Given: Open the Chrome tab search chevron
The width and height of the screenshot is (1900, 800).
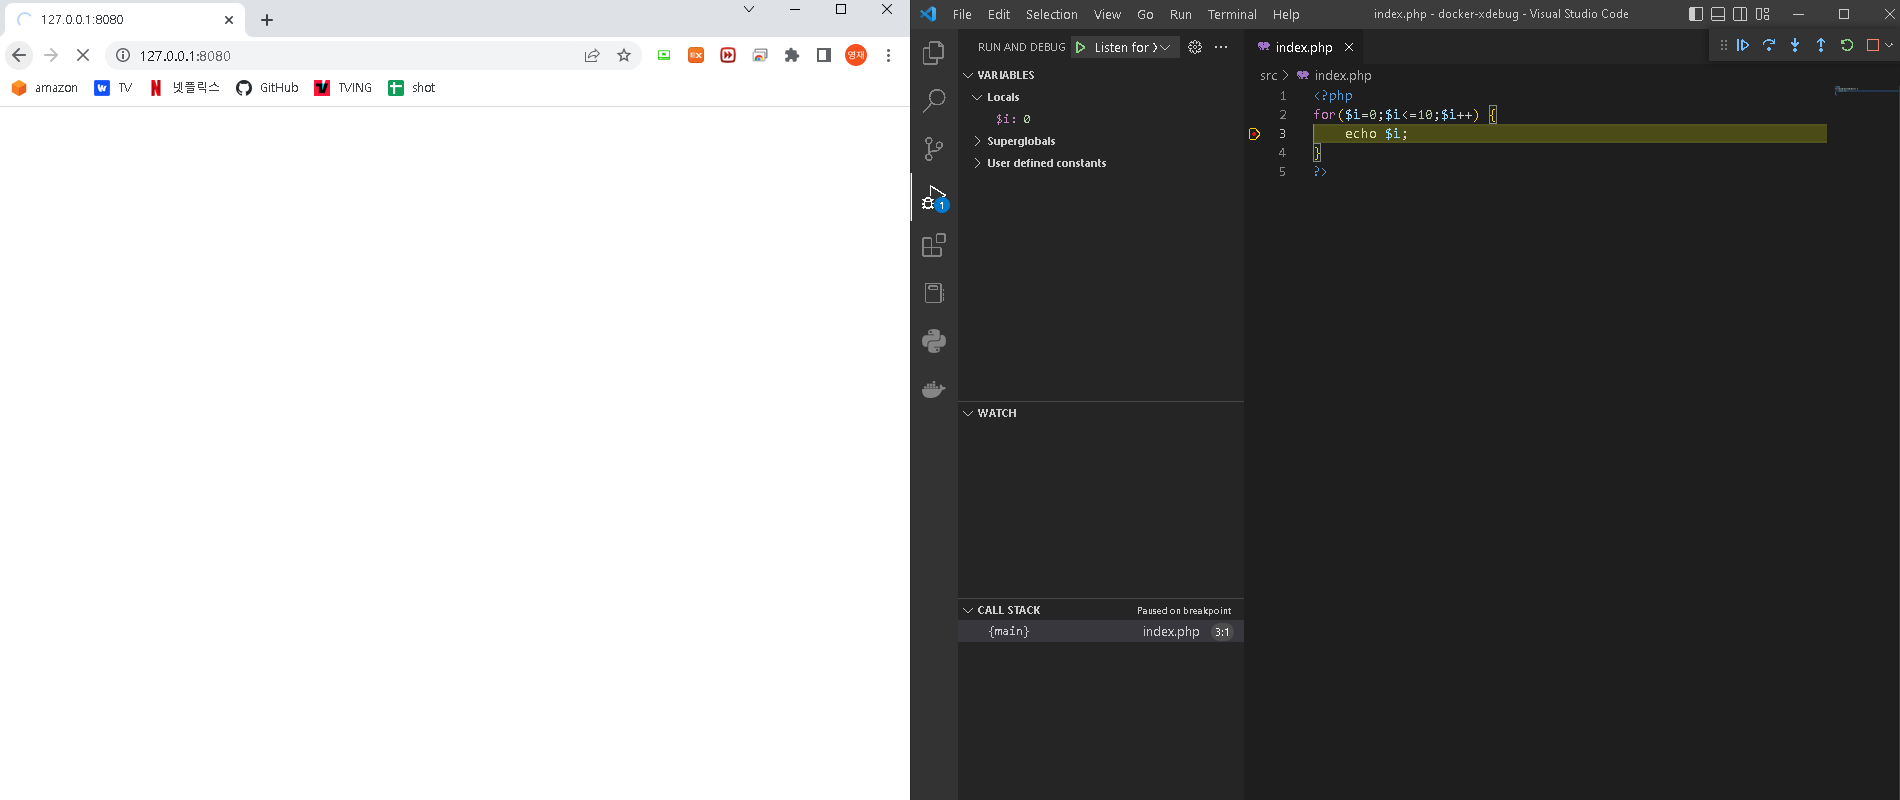Looking at the screenshot, I should [x=748, y=10].
